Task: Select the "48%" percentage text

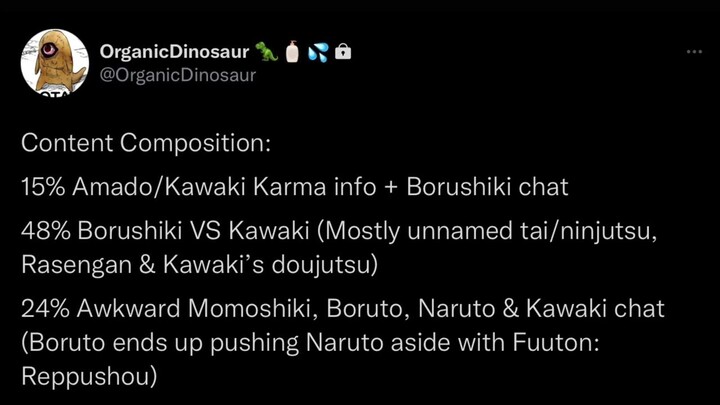Action: 45,231
